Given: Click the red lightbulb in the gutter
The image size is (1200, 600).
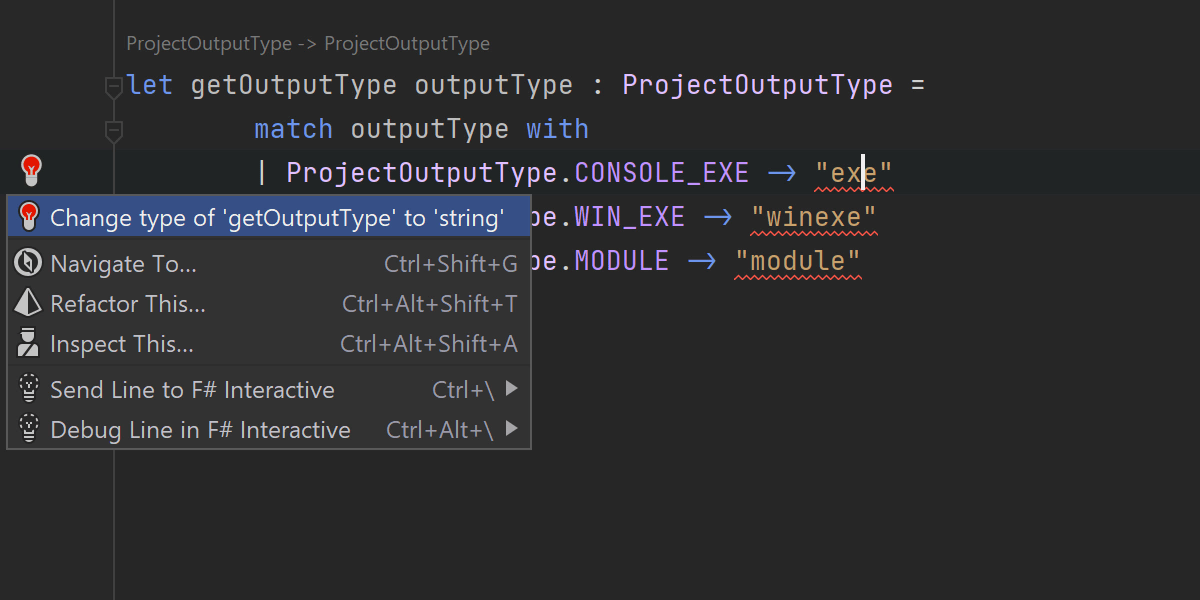Looking at the screenshot, I should pyautogui.click(x=31, y=170).
